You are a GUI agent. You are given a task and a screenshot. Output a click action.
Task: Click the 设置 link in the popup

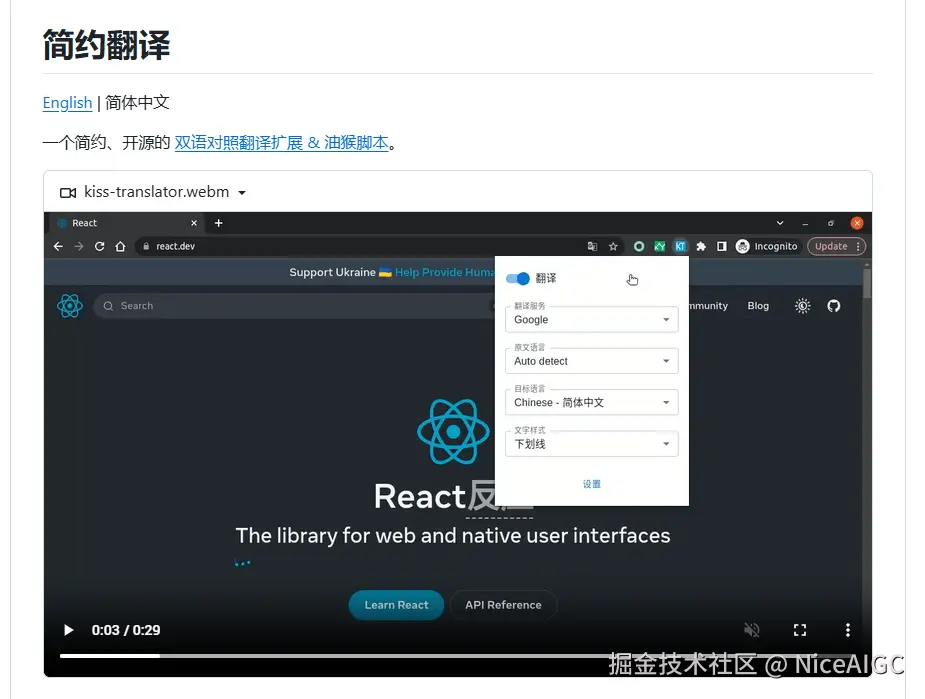tap(592, 484)
